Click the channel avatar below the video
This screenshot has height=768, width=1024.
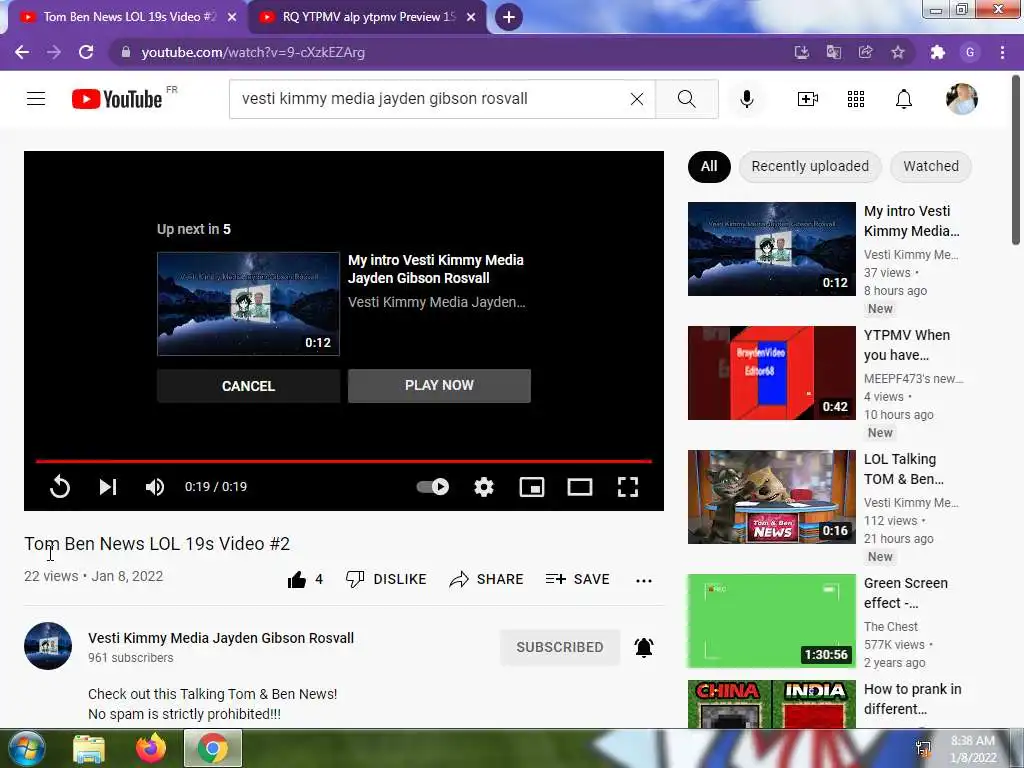click(x=48, y=646)
